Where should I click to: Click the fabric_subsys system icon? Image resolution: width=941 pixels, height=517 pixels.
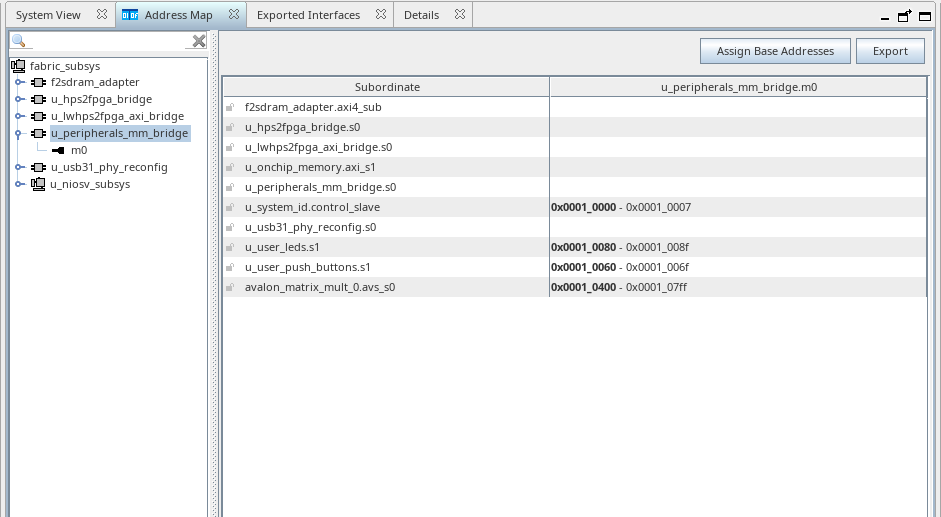(19, 66)
